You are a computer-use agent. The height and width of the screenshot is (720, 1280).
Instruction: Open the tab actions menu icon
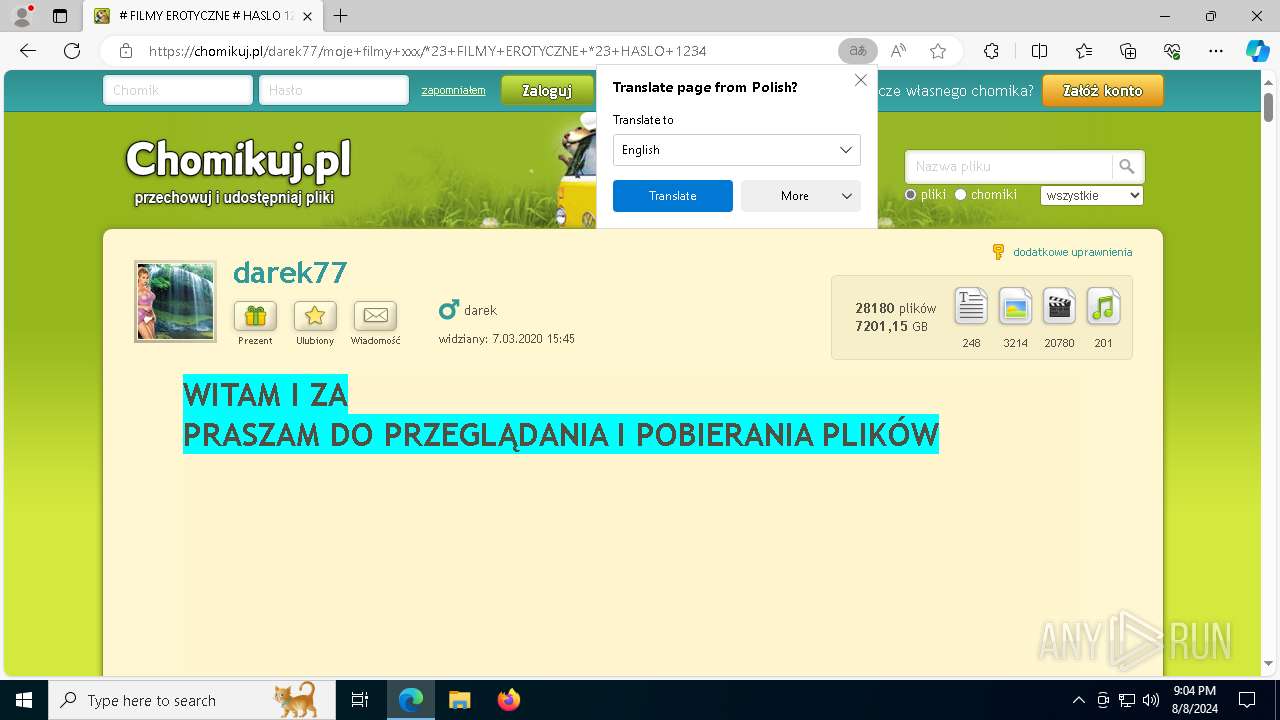pos(60,16)
